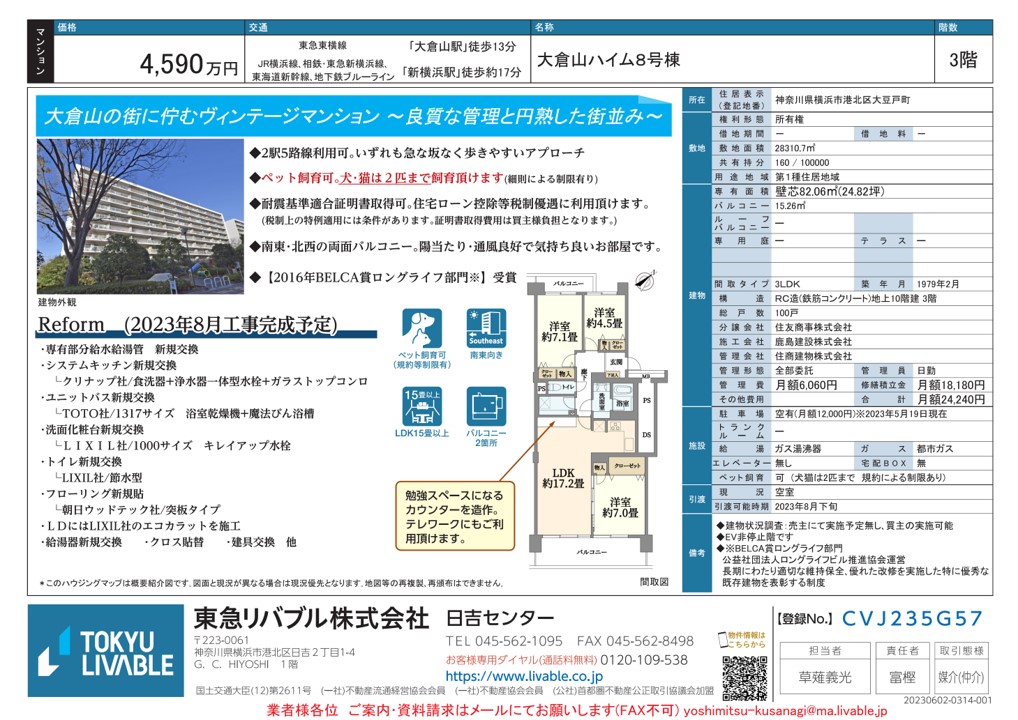This screenshot has width=1018, height=720.
Task: Click the LDK 約17.2畳 room on the floor plan
Action: tap(564, 476)
